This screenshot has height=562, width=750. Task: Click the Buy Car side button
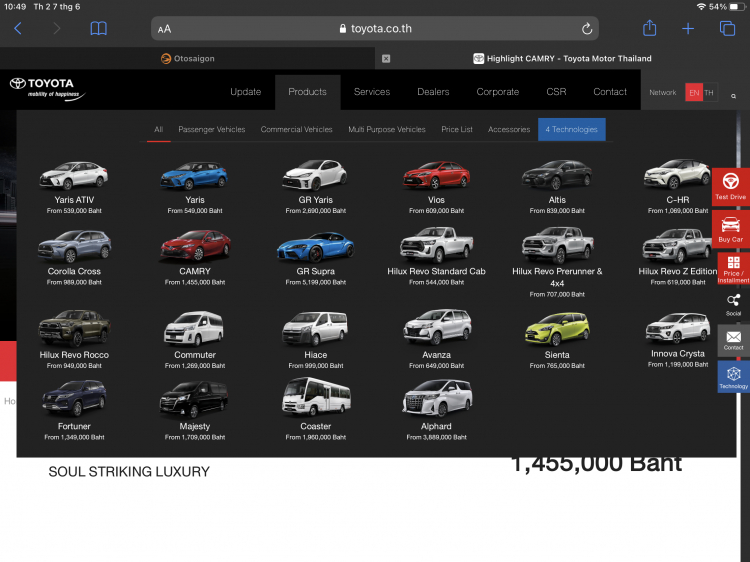(x=730, y=230)
